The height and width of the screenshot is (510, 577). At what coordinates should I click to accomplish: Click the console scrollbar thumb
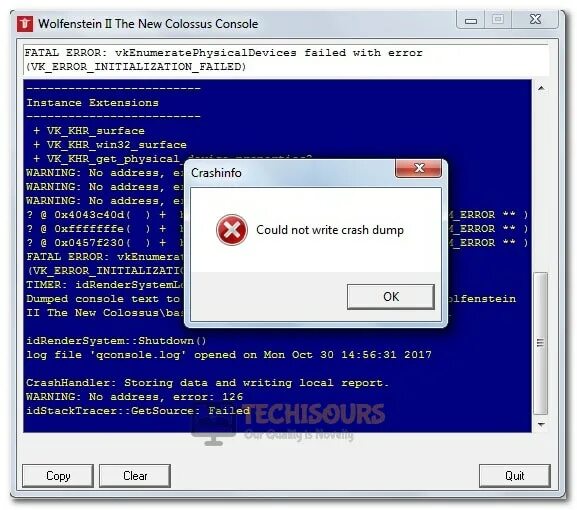click(x=541, y=343)
